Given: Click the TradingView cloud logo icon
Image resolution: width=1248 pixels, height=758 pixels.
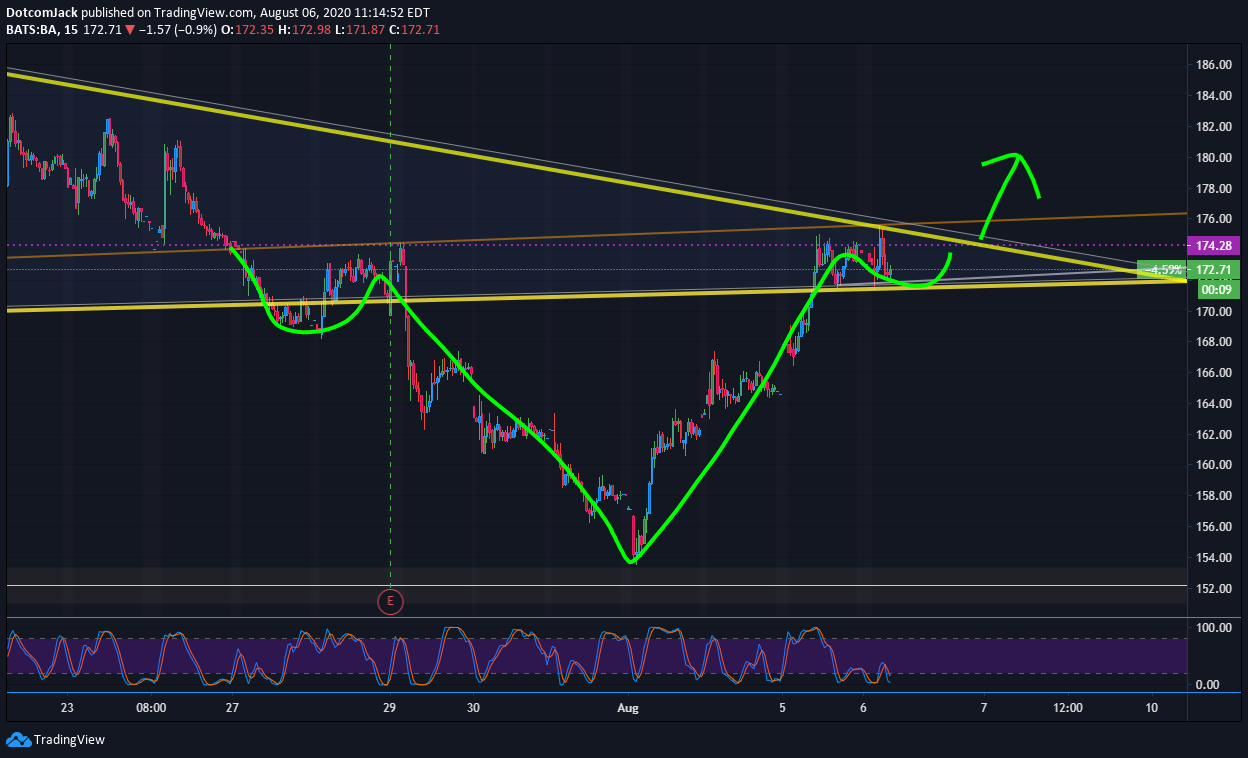Looking at the screenshot, I should pos(18,740).
